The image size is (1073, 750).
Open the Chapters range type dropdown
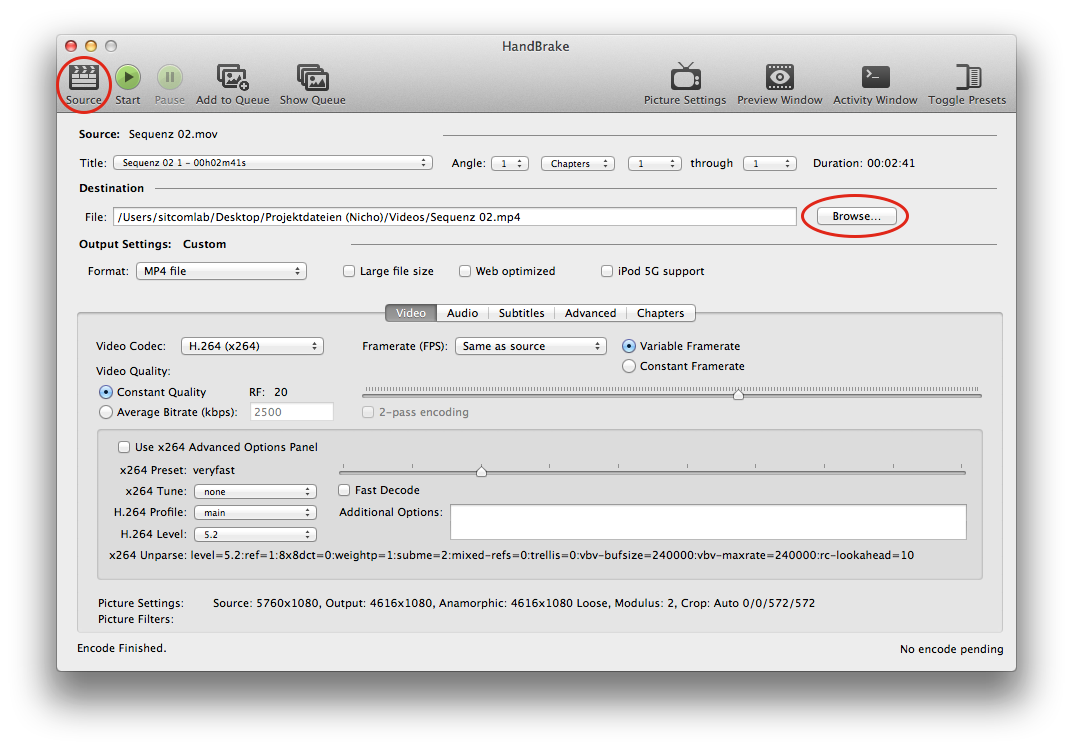tap(578, 164)
